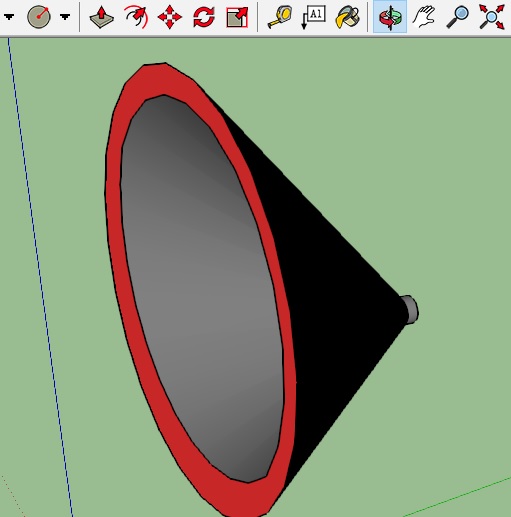
Task: Open dropdown arrow at toolbar's left edge
Action: (9, 16)
